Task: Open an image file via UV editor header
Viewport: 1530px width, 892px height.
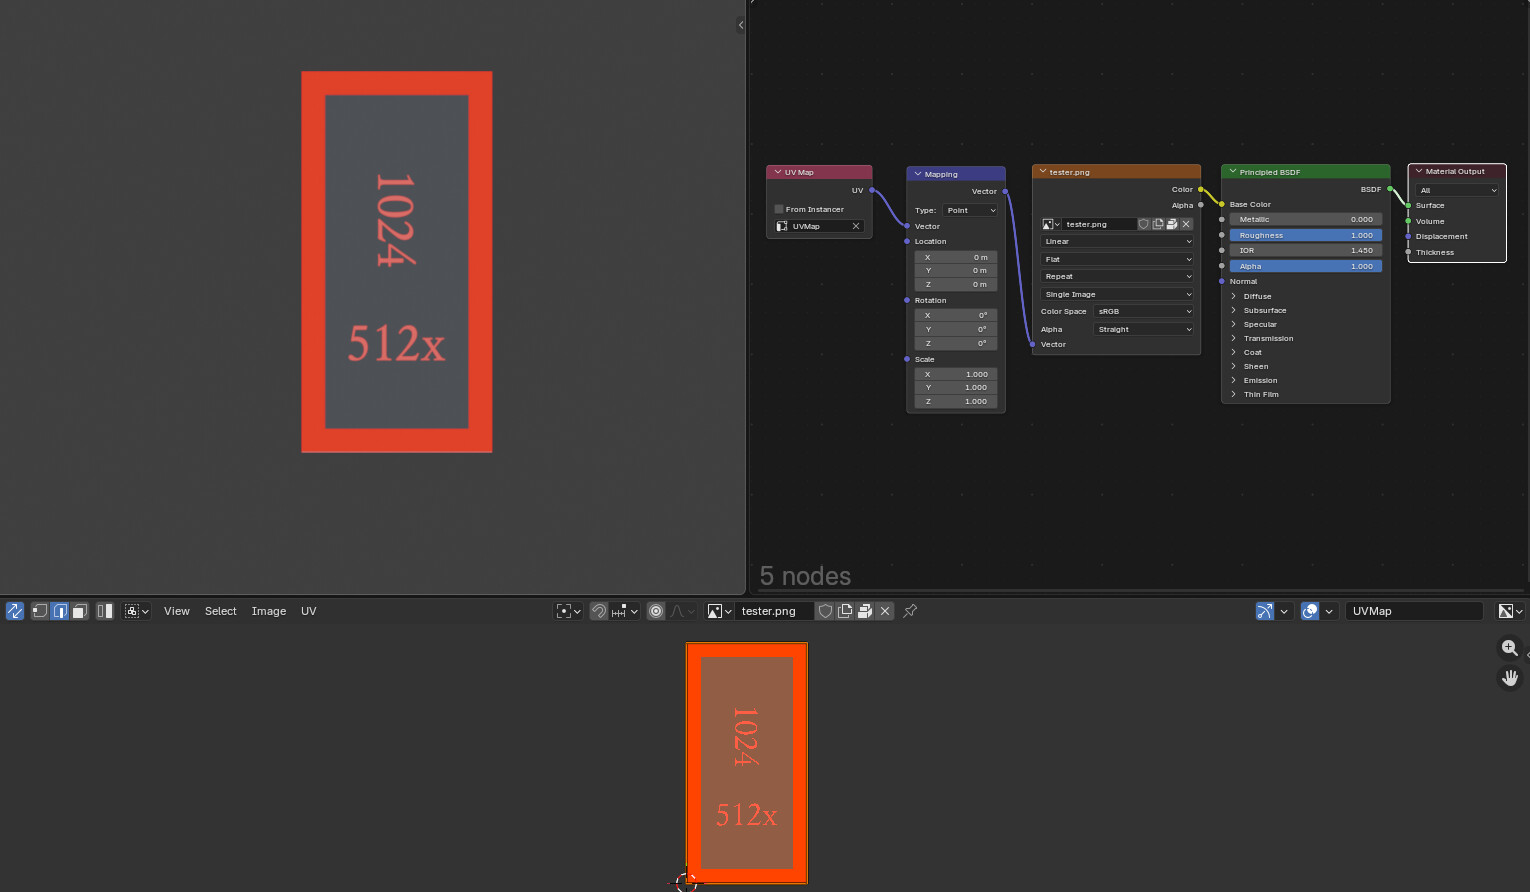Action: pyautogui.click(x=865, y=611)
